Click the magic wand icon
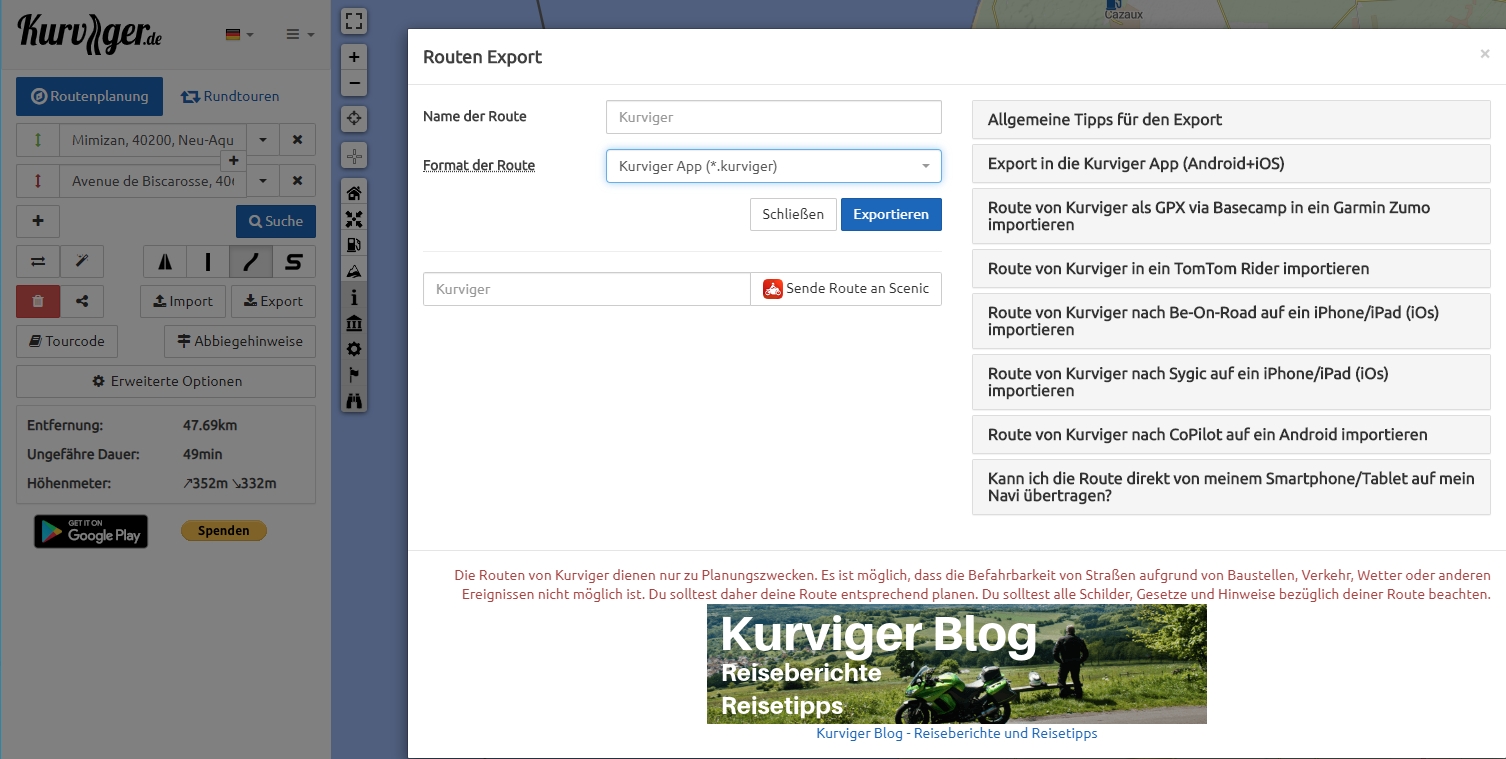The height and width of the screenshot is (759, 1506). coord(82,261)
